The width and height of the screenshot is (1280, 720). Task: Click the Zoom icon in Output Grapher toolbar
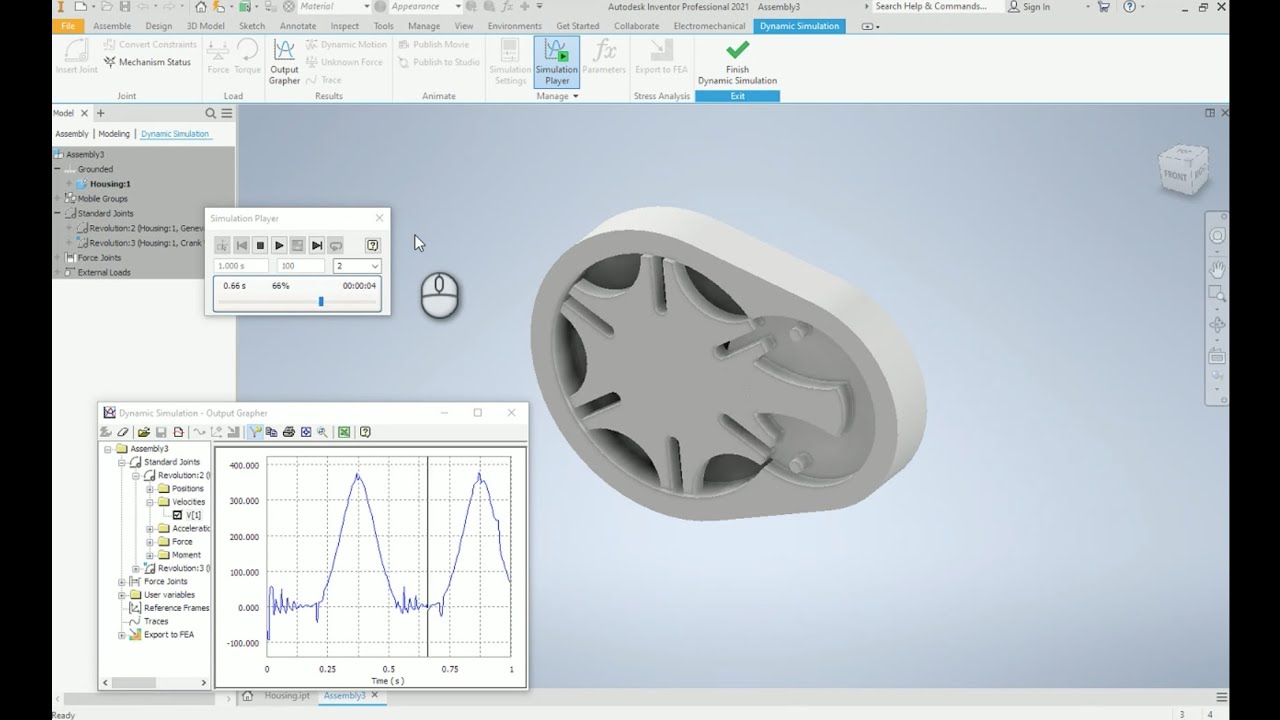[322, 432]
